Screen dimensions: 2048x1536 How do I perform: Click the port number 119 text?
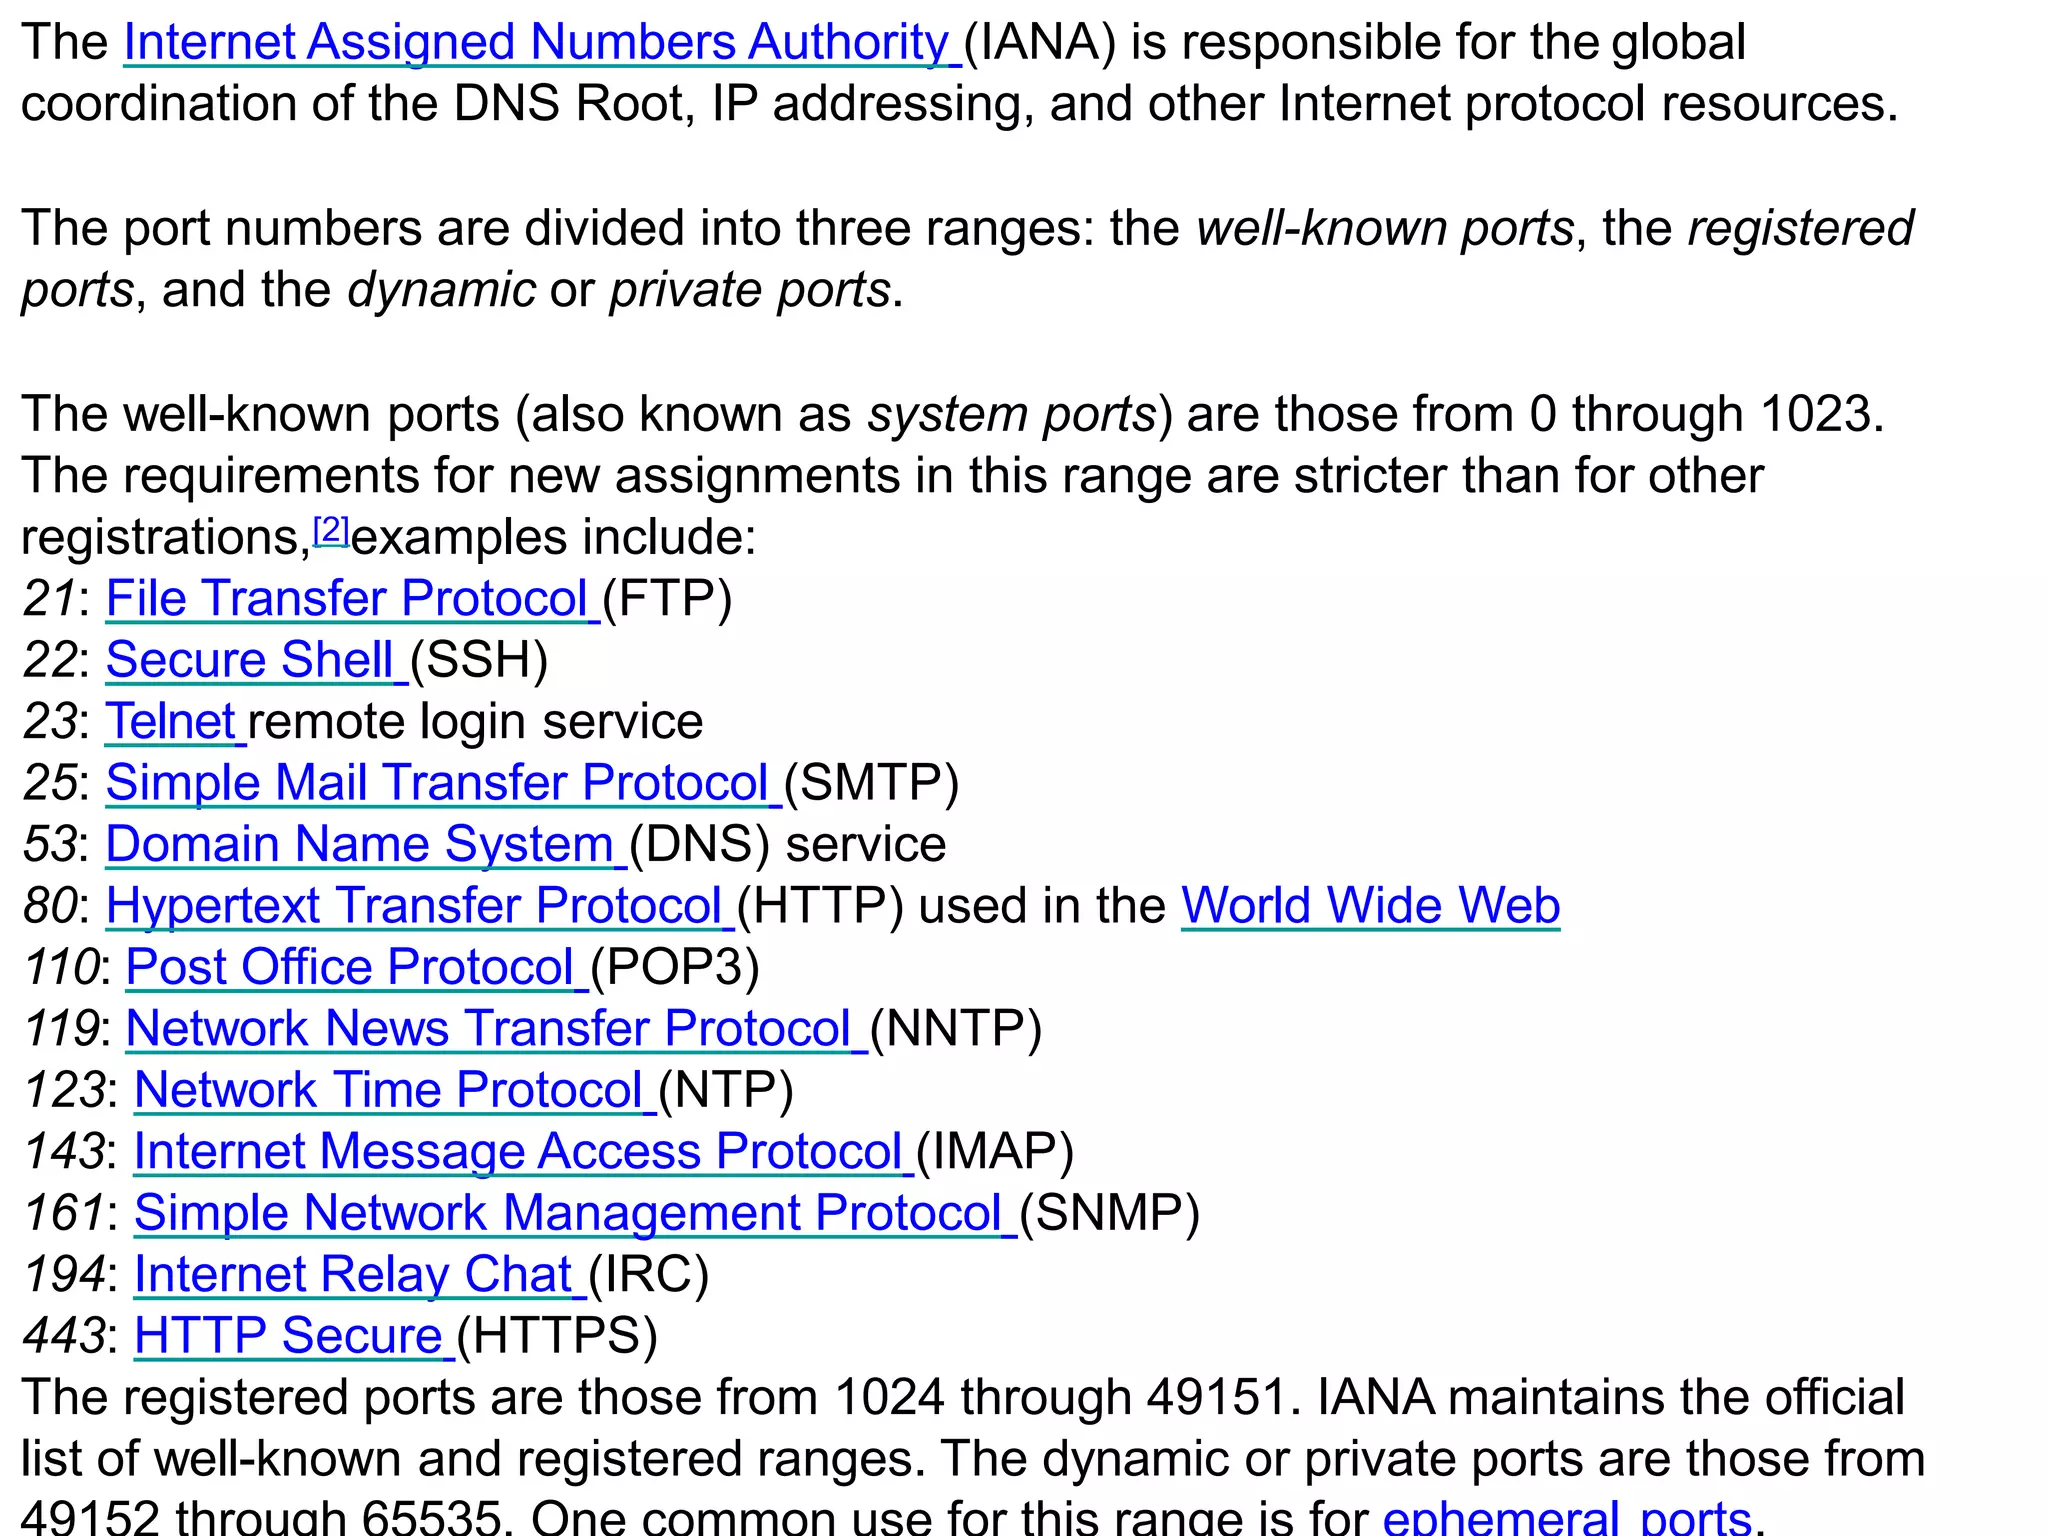(x=60, y=1029)
